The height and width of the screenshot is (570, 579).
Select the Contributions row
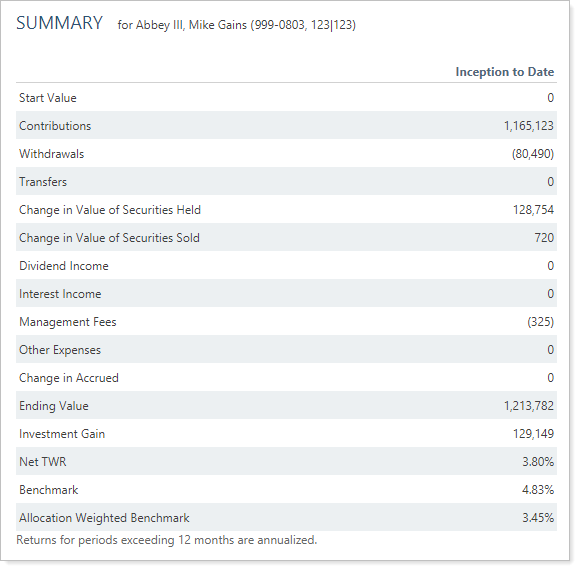click(286, 126)
